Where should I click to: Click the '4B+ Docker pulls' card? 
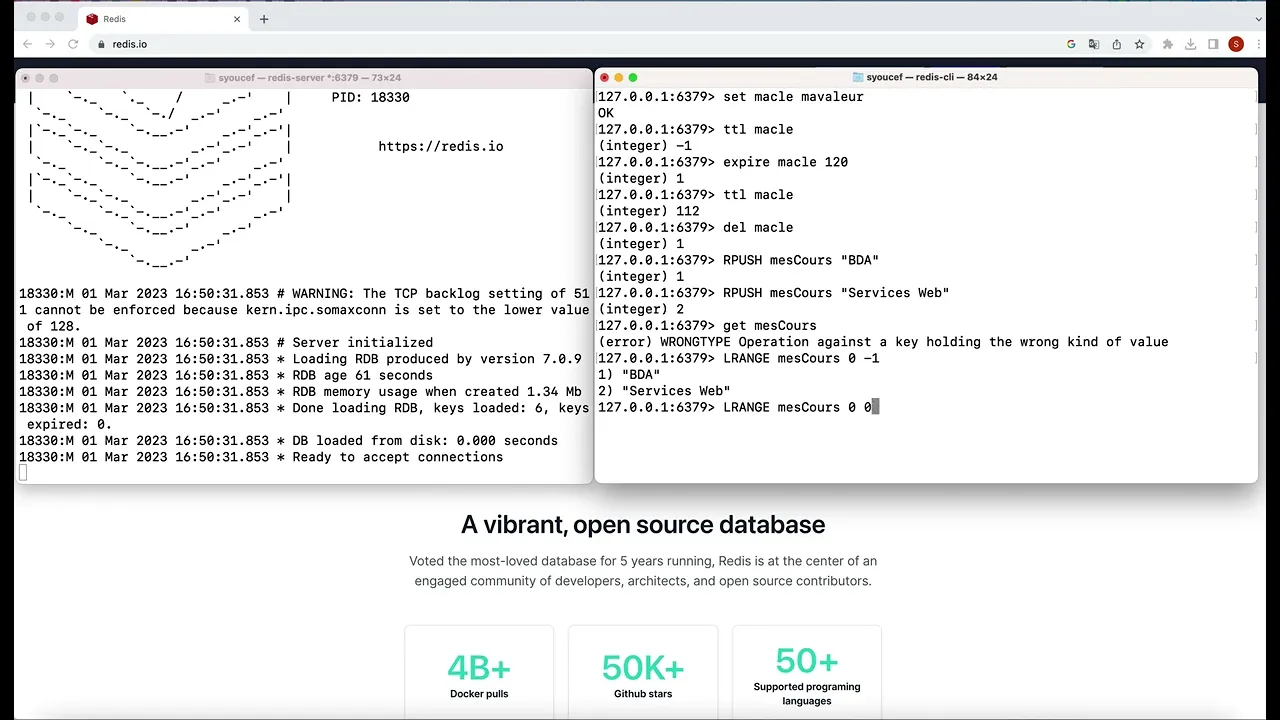(x=479, y=672)
